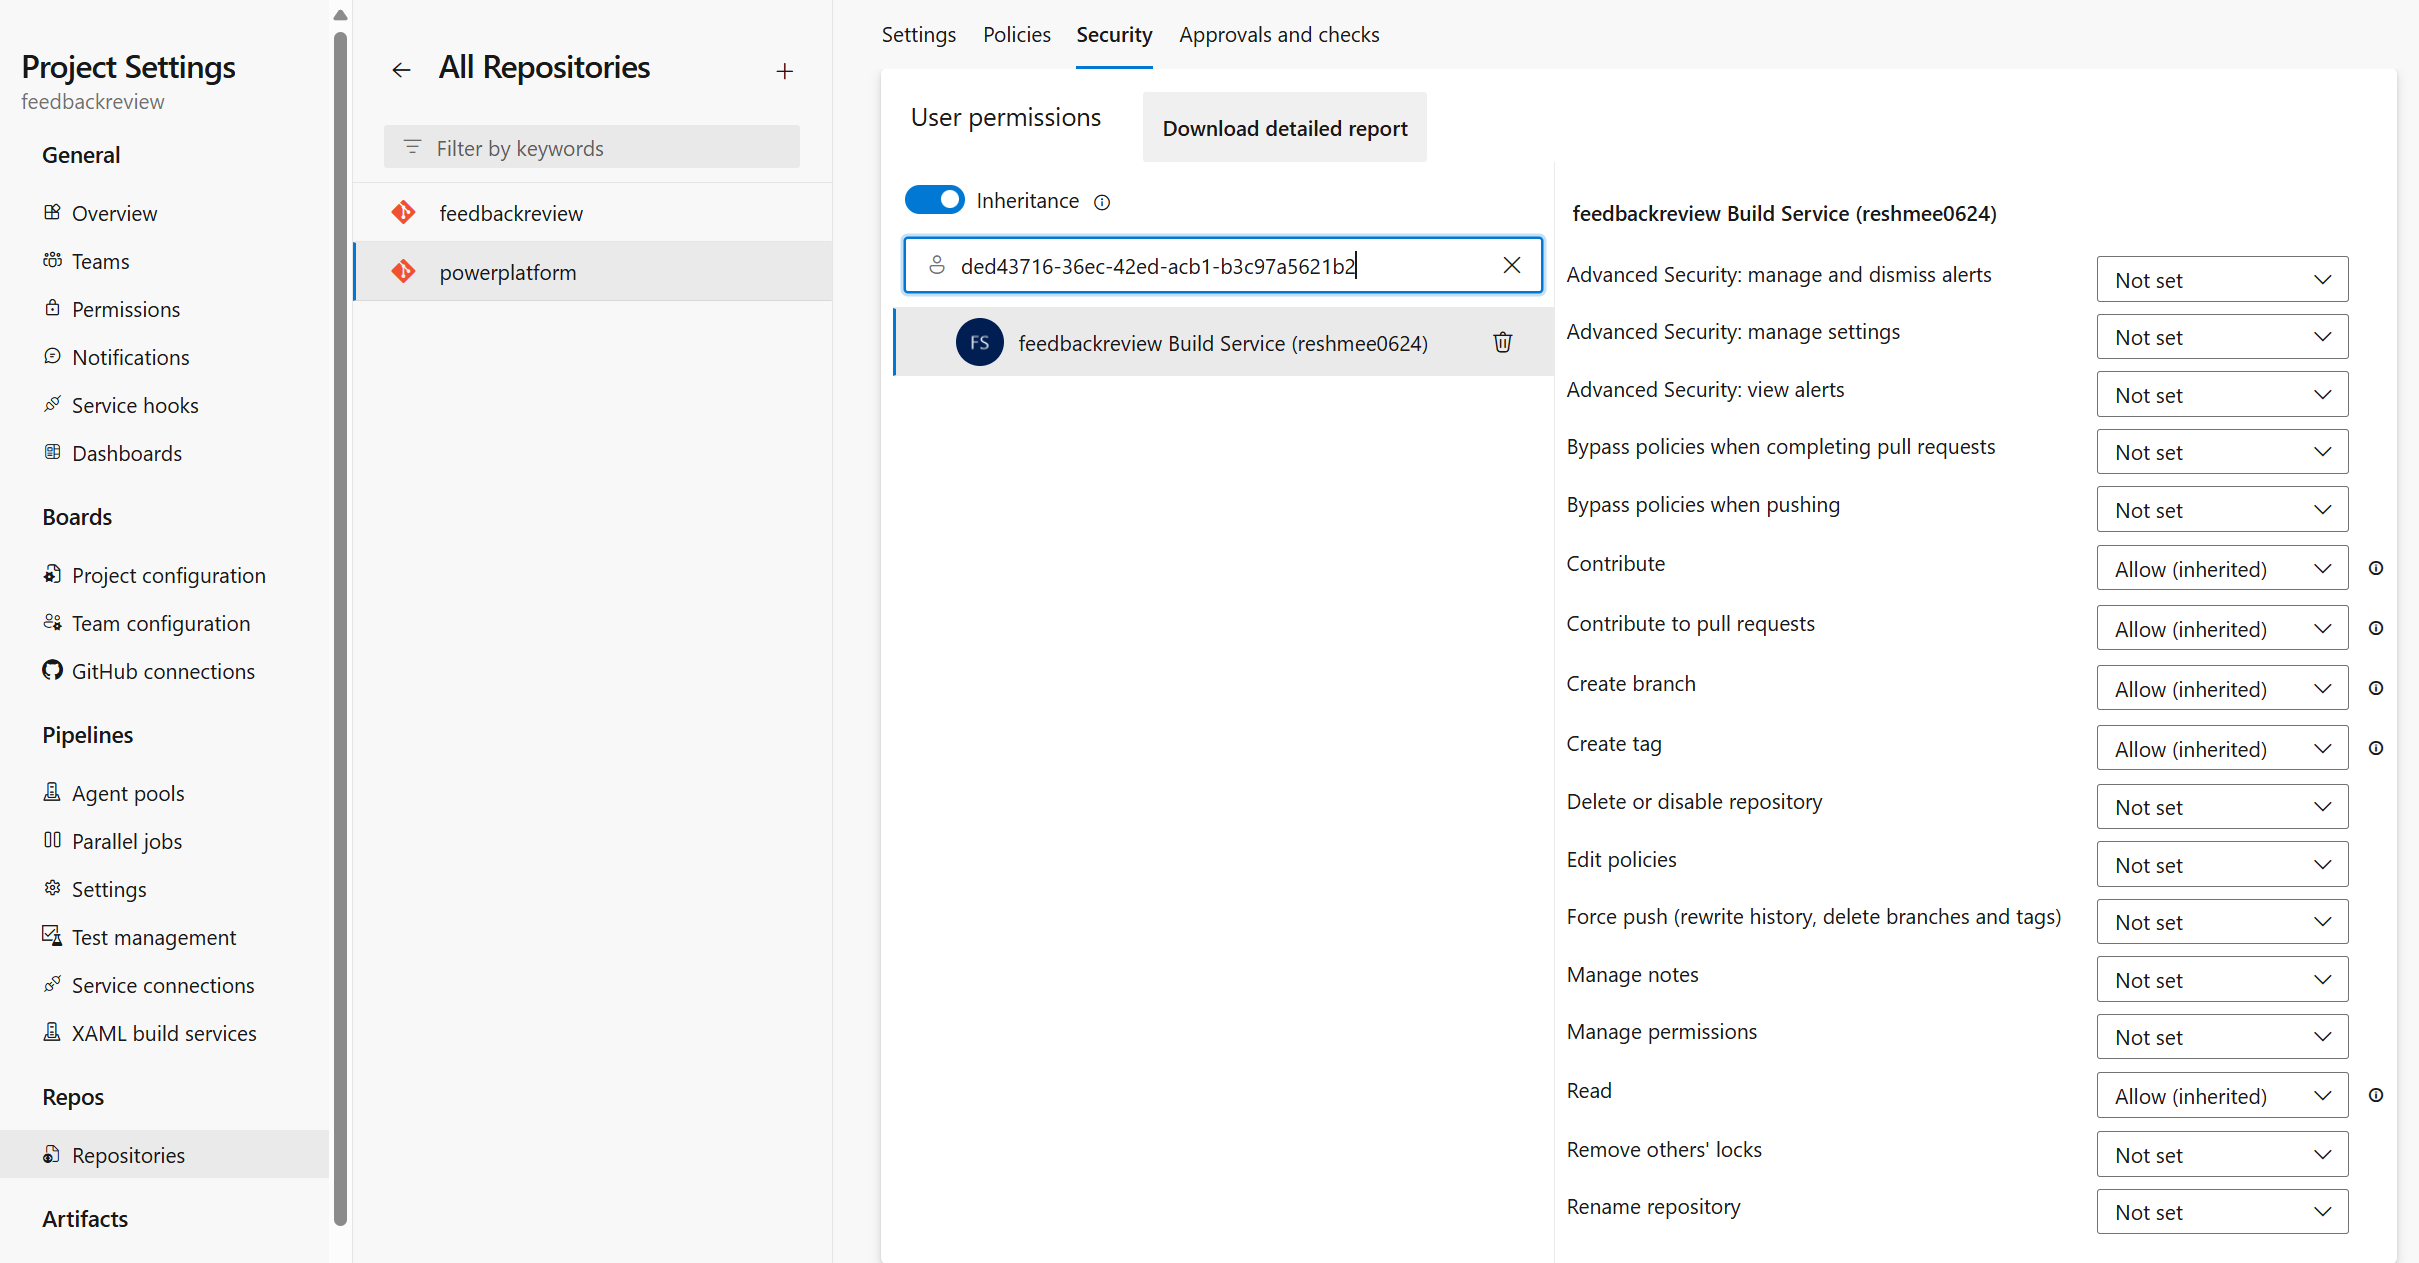Click Download detailed report
Image resolution: width=2419 pixels, height=1263 pixels.
[1284, 128]
